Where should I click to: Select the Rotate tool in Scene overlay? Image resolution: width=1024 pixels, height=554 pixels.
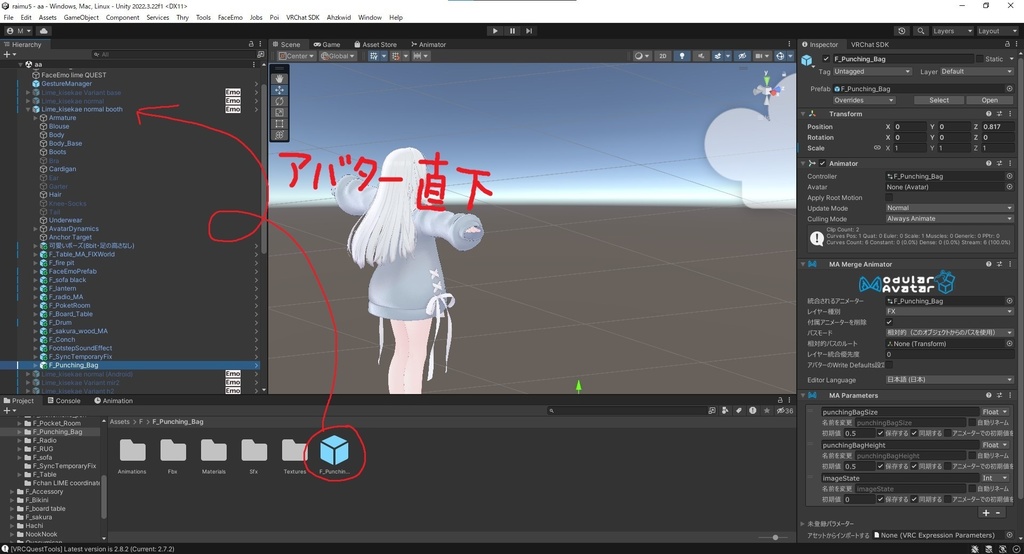pos(280,101)
